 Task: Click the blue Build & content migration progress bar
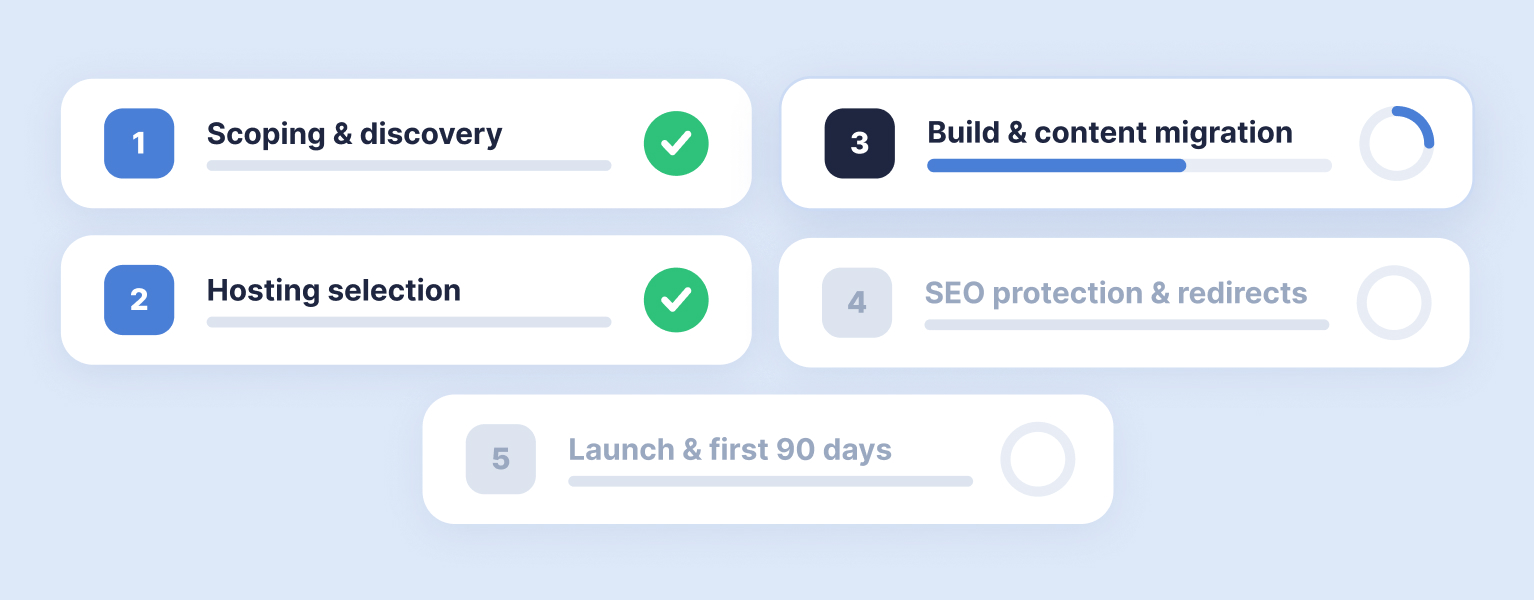[x=1056, y=166]
